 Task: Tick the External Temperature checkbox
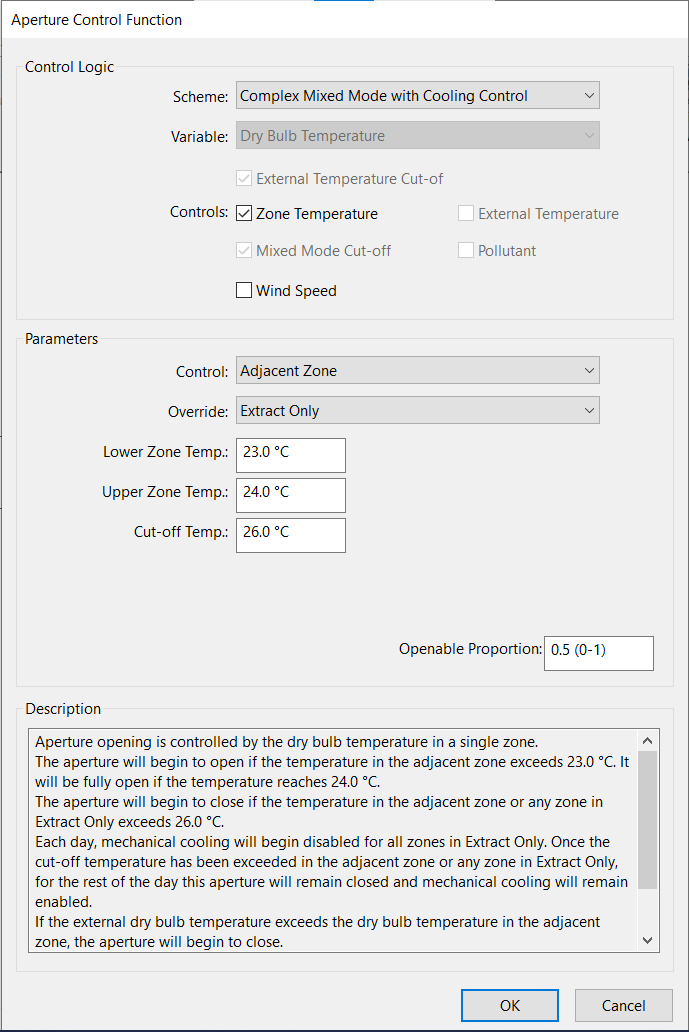pos(466,213)
